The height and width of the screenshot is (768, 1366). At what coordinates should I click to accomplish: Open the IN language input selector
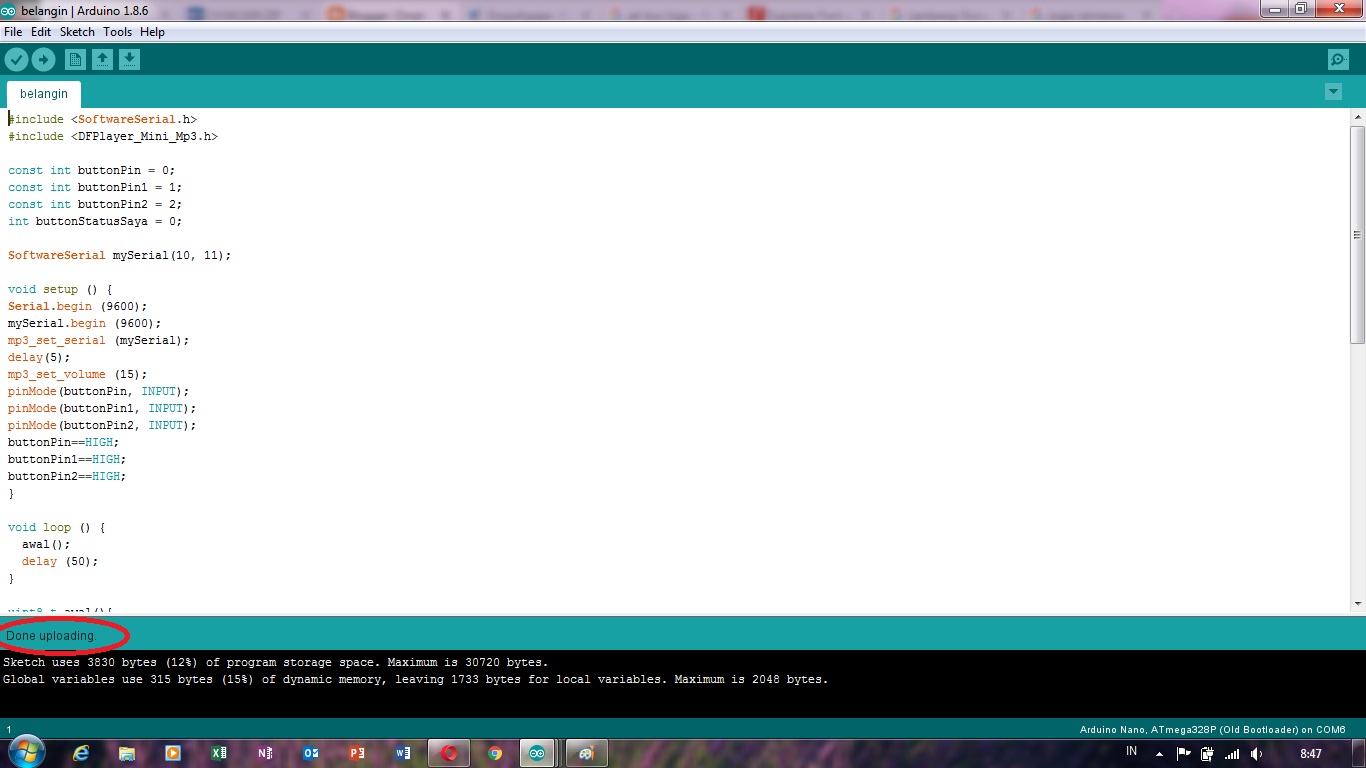pyautogui.click(x=1130, y=751)
